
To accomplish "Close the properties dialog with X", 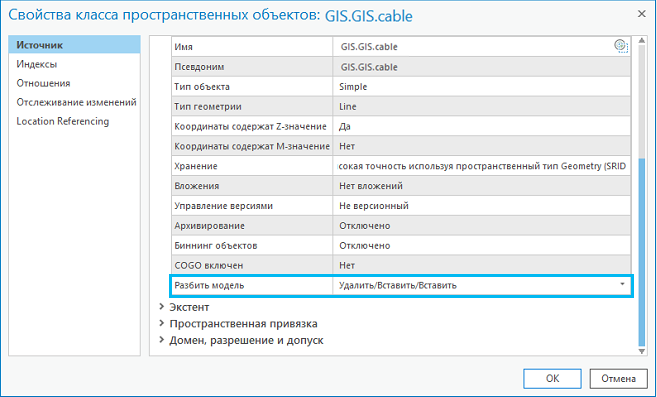I will (641, 14).
